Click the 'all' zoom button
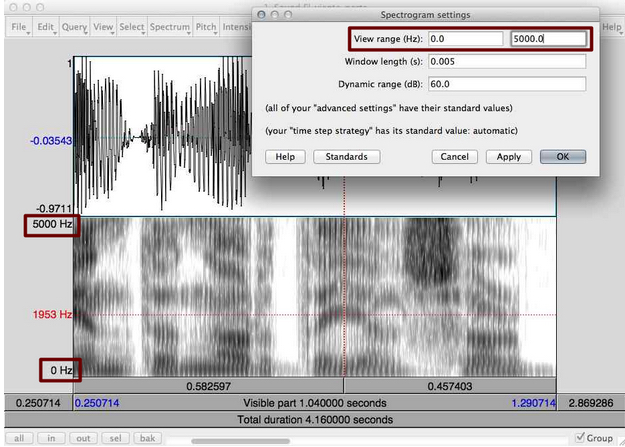625x447 pixels. (x=19, y=438)
